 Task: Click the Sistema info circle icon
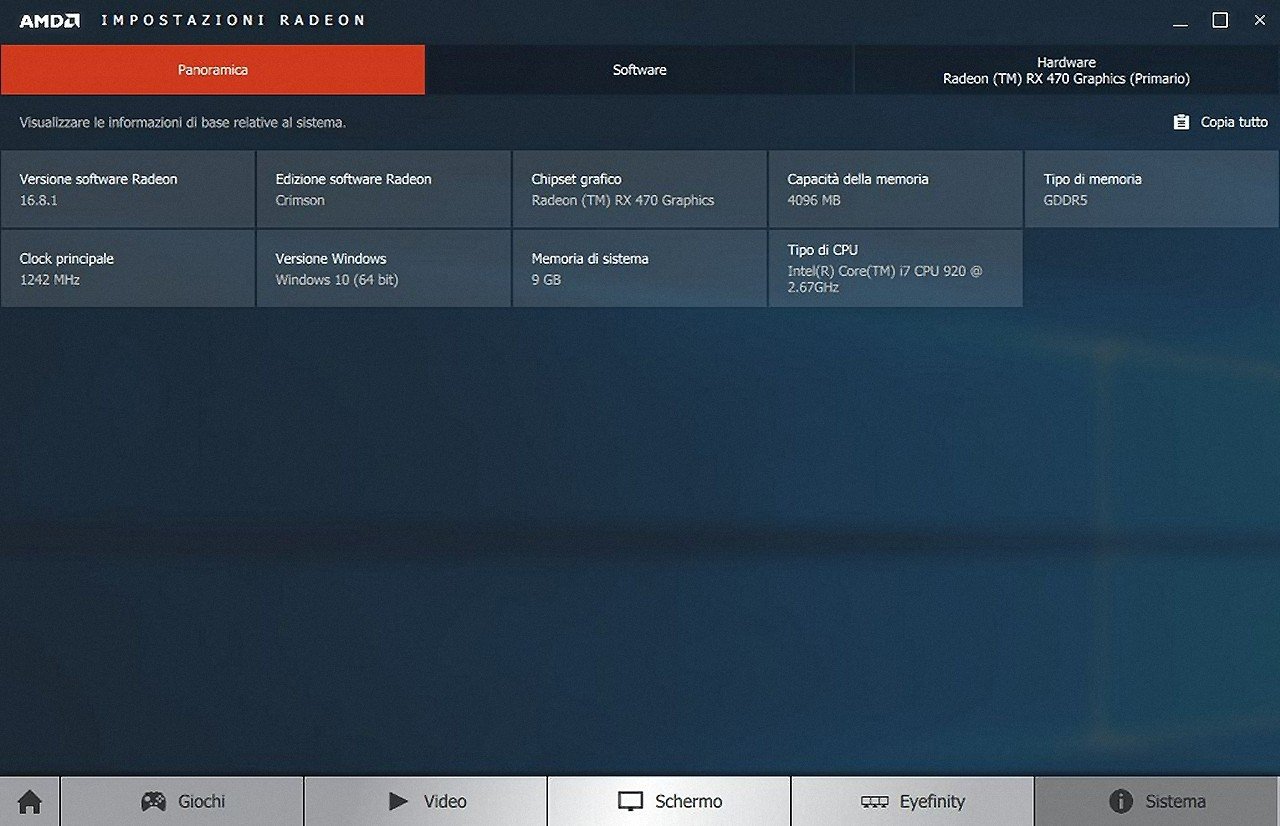point(1121,801)
